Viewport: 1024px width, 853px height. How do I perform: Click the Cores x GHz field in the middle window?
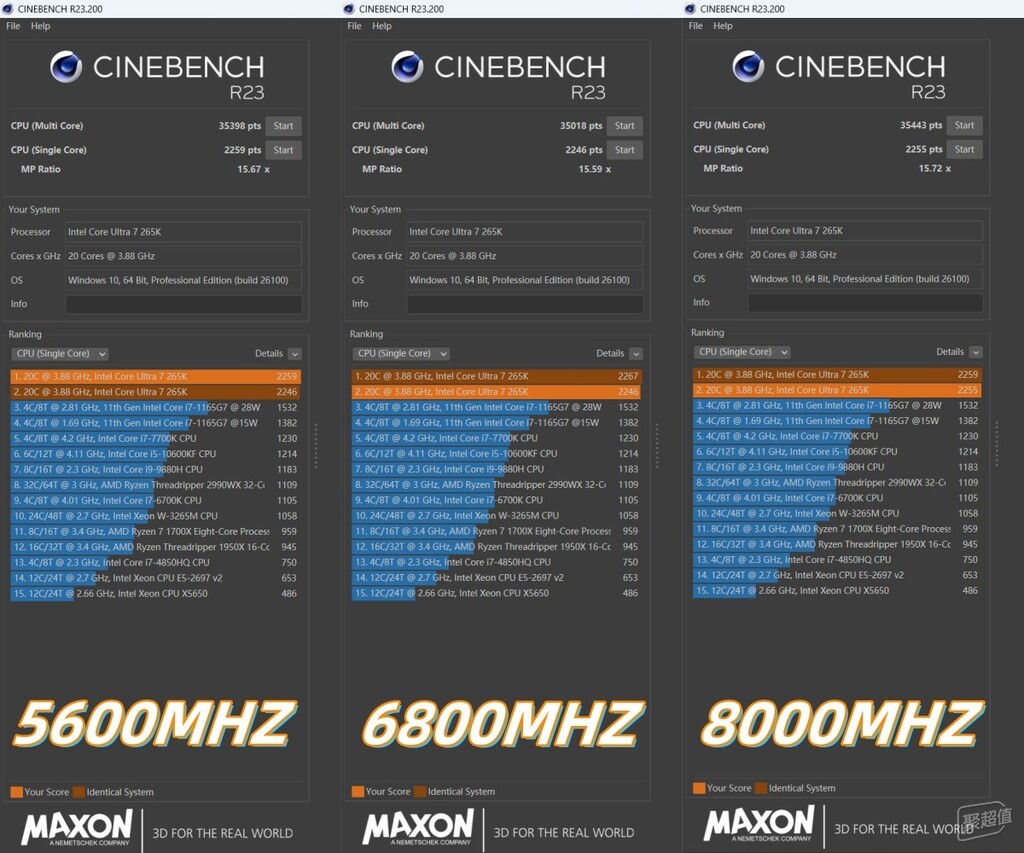[525, 256]
